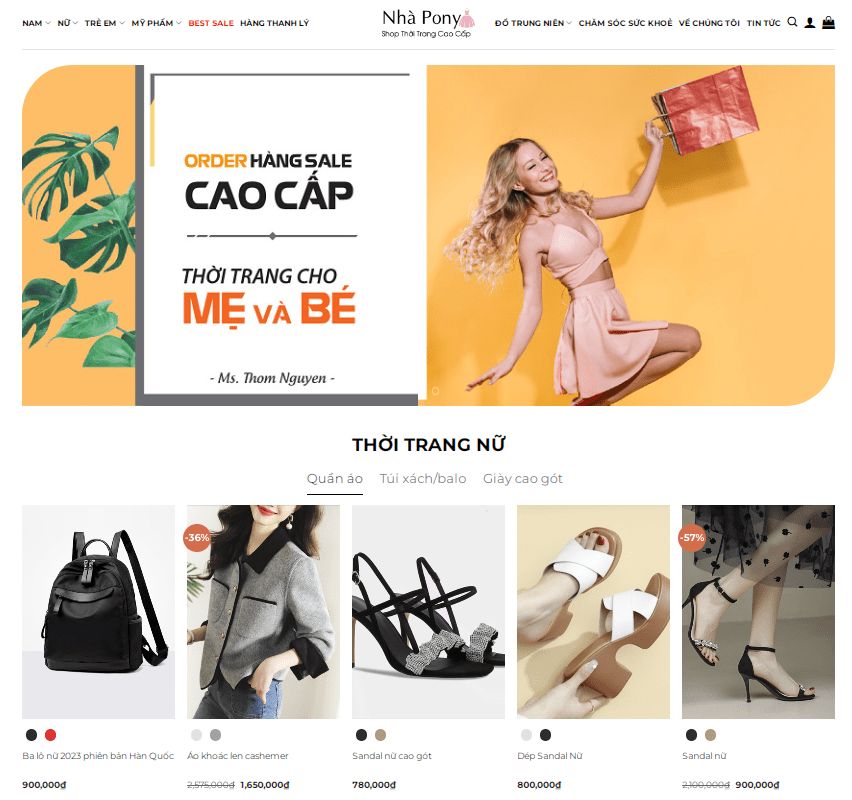Click the -57% discount badge

pyautogui.click(x=692, y=538)
